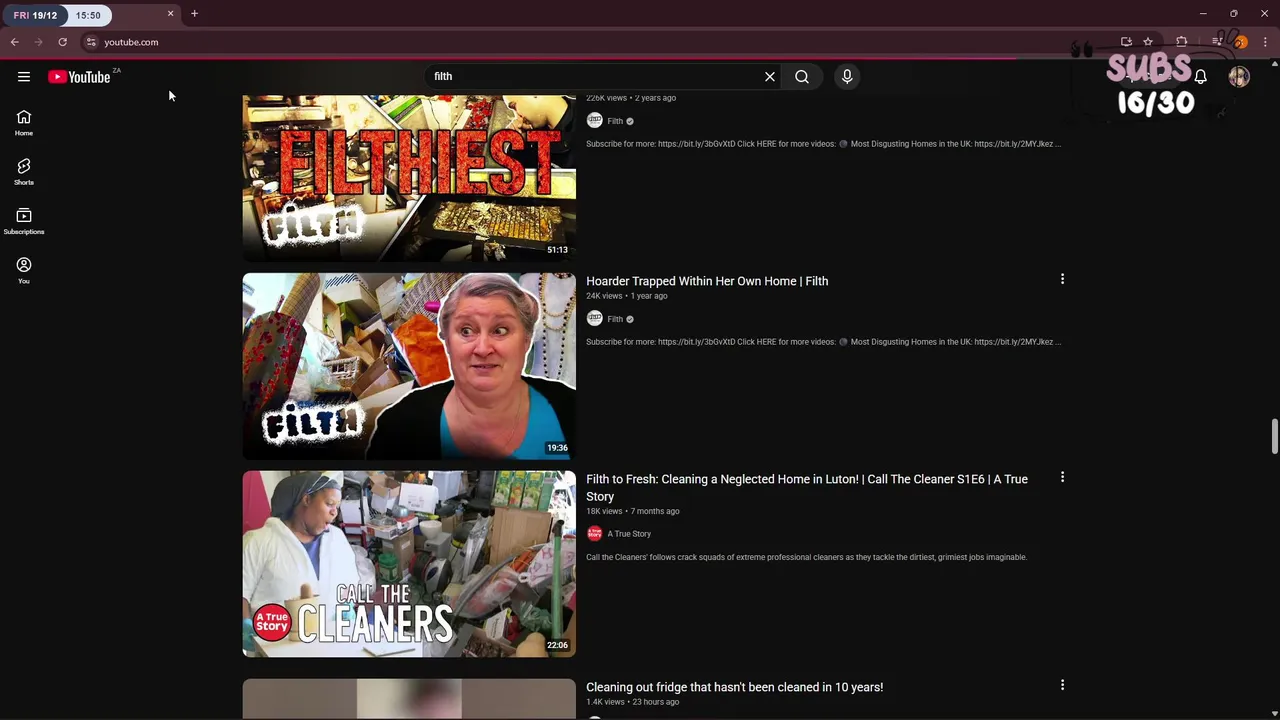Bookmark this page with the star
The image size is (1280, 720).
tap(1148, 42)
